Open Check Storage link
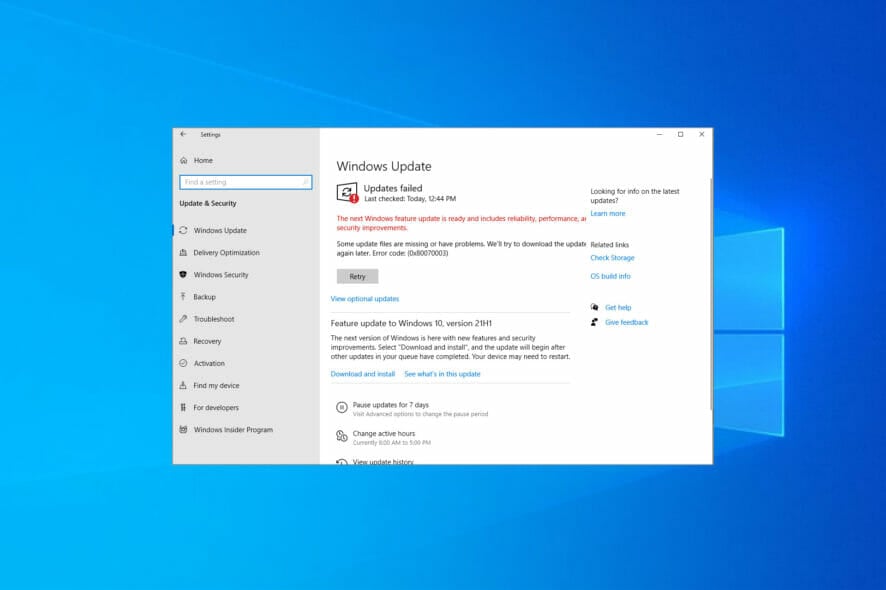Screen dimensions: 886x590 click(x=612, y=258)
